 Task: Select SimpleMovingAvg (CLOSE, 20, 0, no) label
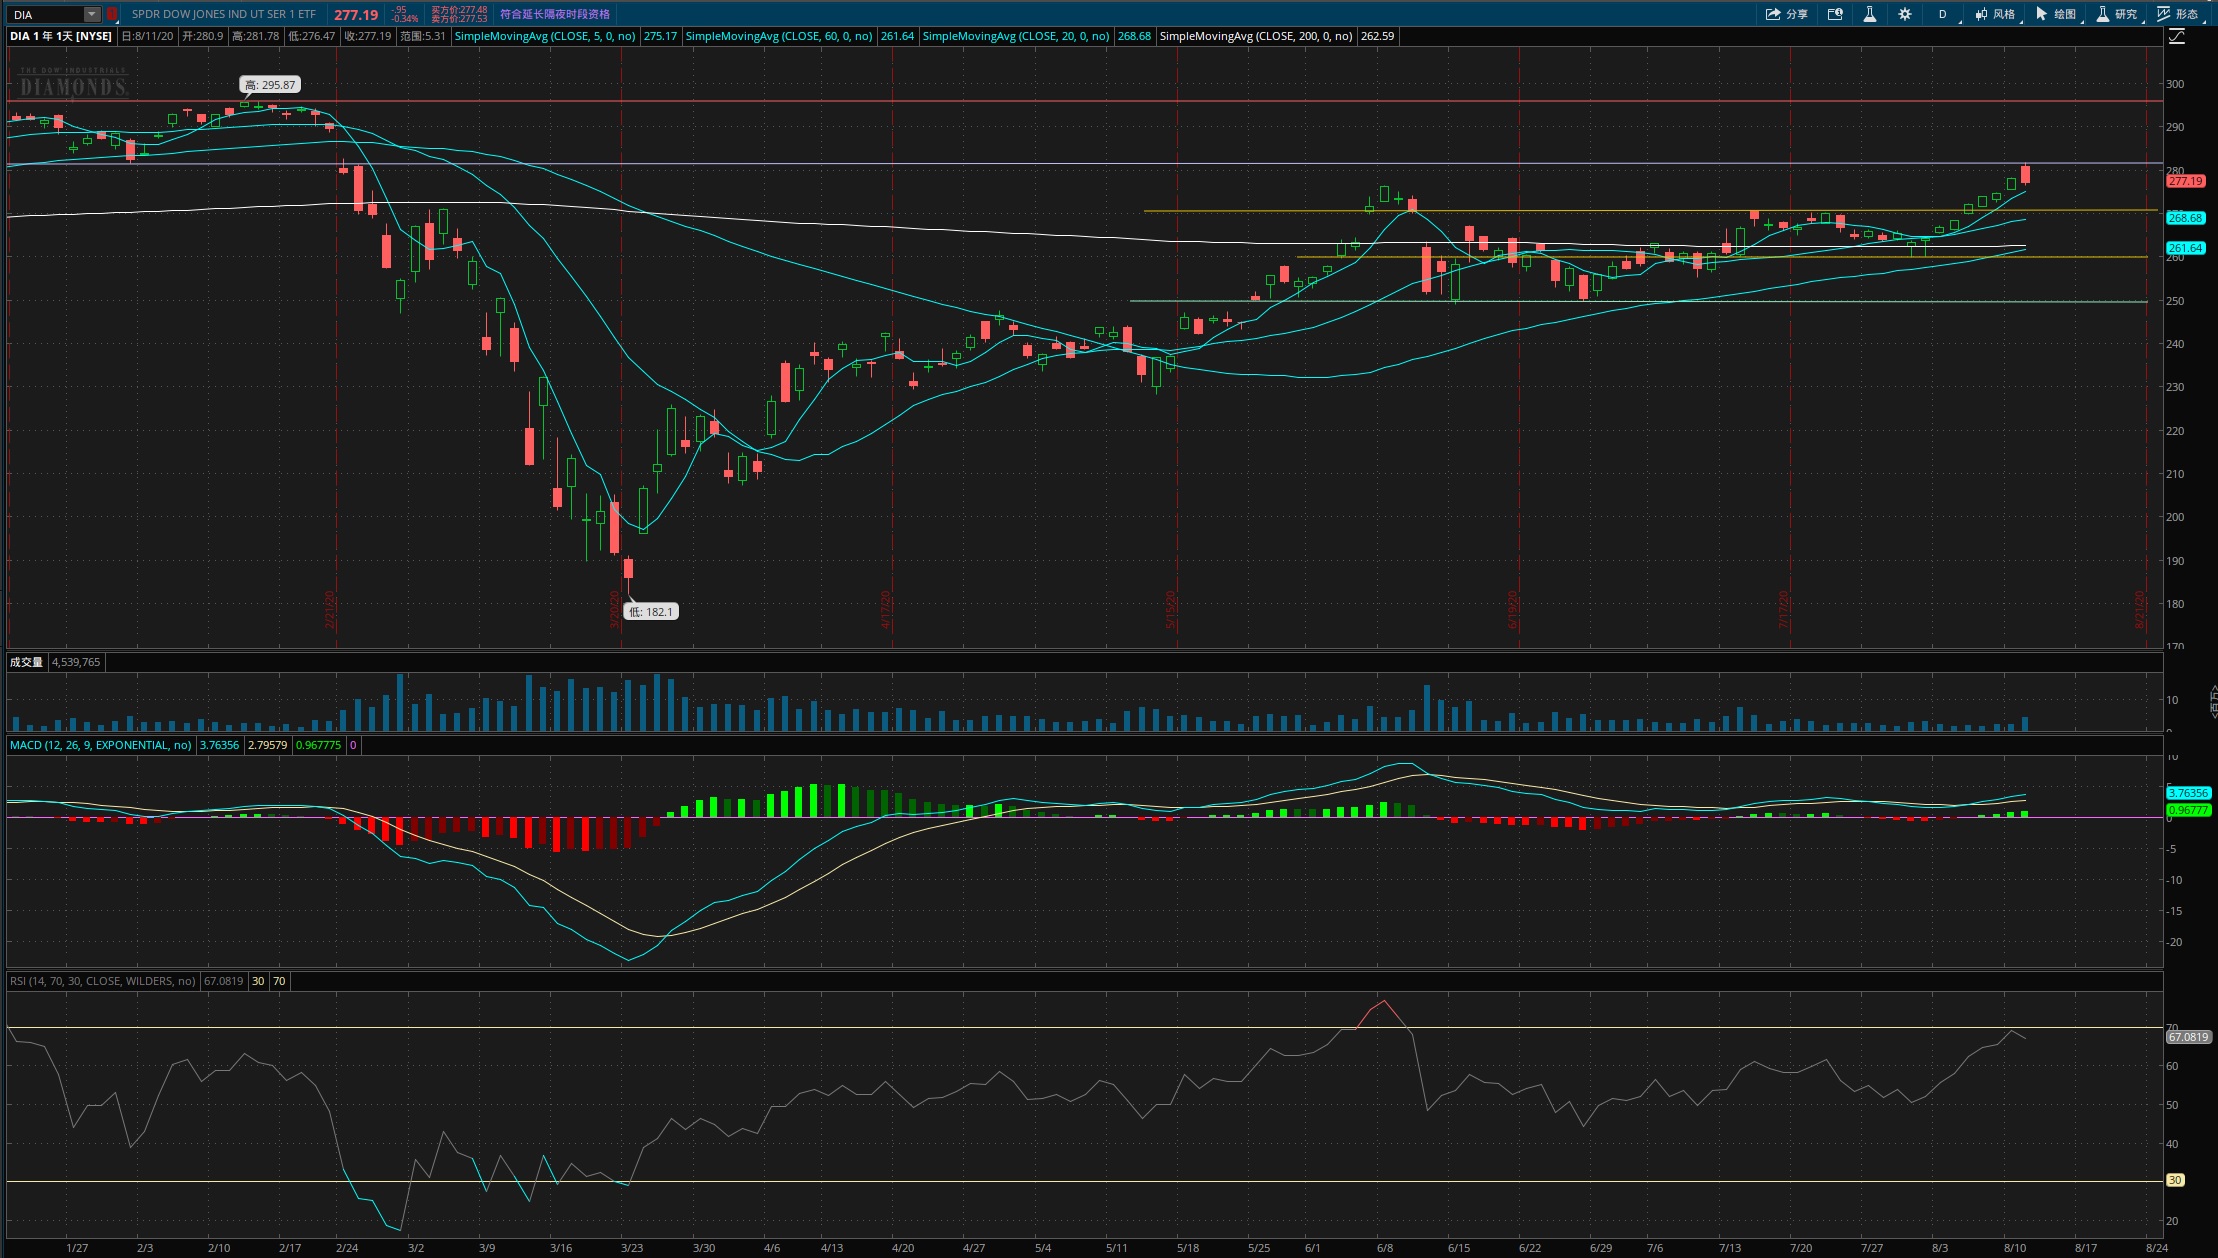click(x=1015, y=36)
